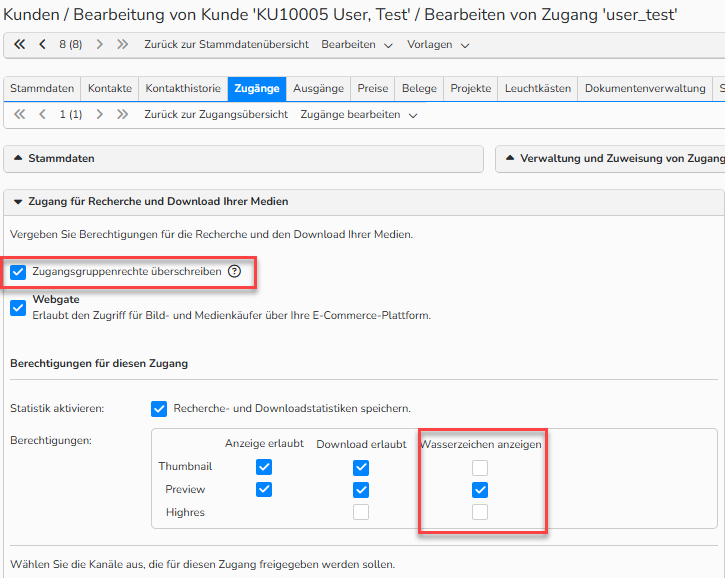Click Zurück zur Stammdatenübersicht link

click(227, 44)
